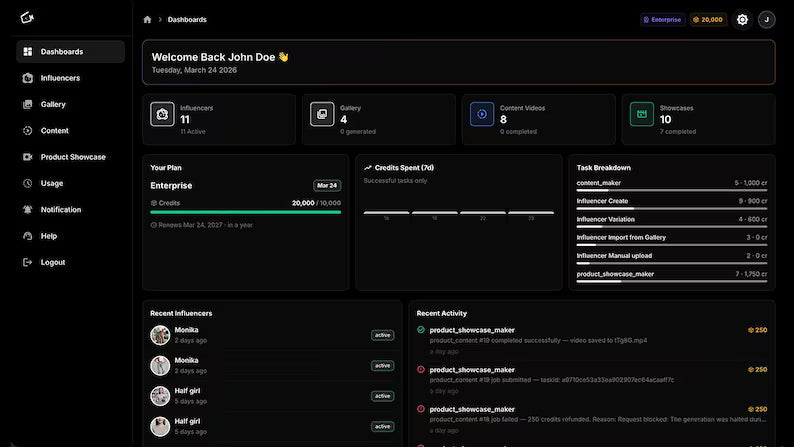This screenshot has width=794, height=447.
Task: Click the Recent Influencers heading
Action: click(x=181, y=313)
